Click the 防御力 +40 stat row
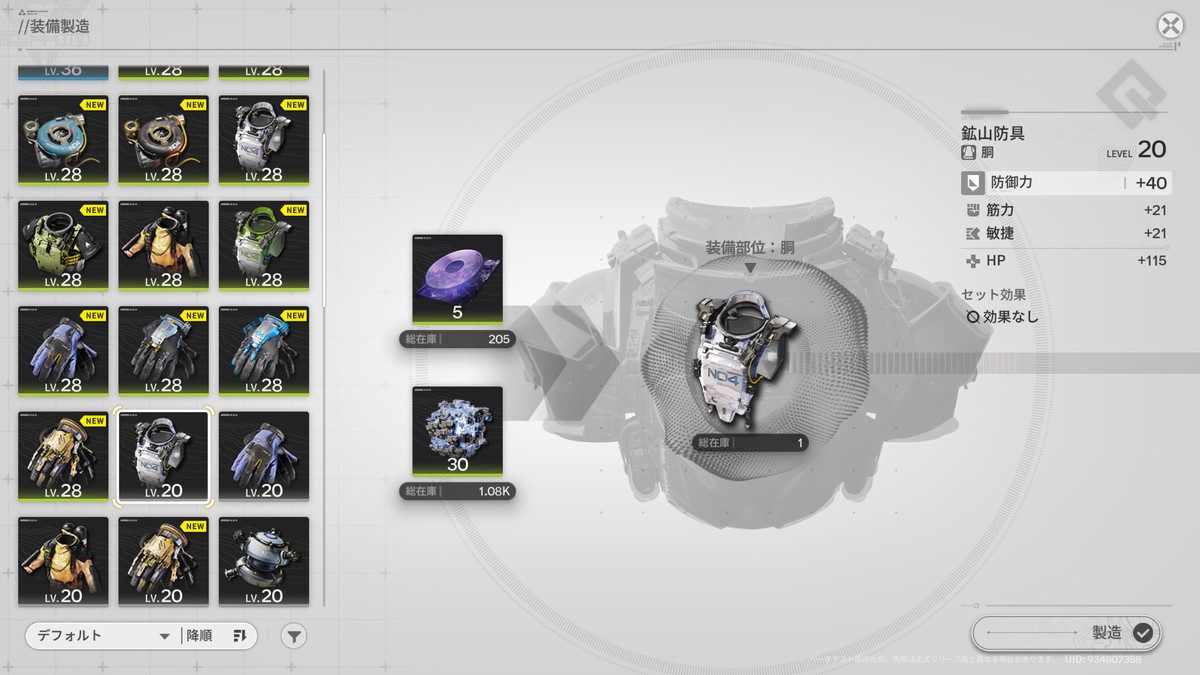 tap(1065, 183)
